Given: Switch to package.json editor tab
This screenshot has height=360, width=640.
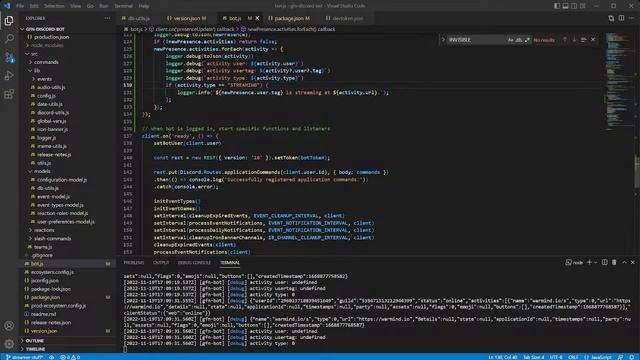Looking at the screenshot, I should click(x=289, y=18).
